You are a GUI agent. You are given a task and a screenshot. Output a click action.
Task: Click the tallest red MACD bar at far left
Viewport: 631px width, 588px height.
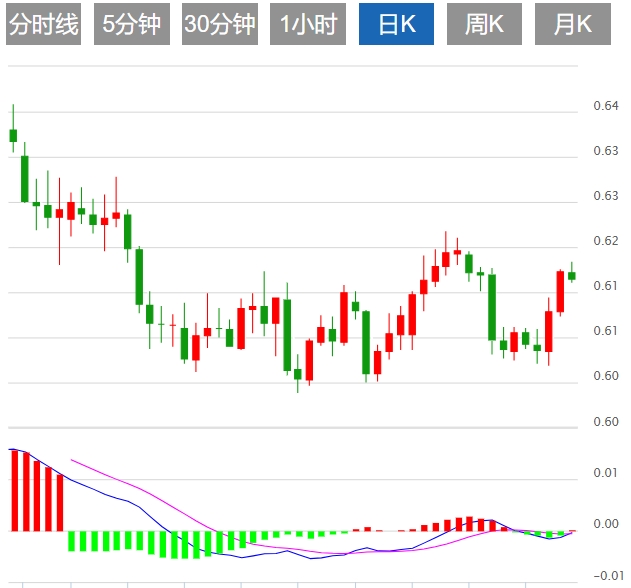tap(15, 491)
